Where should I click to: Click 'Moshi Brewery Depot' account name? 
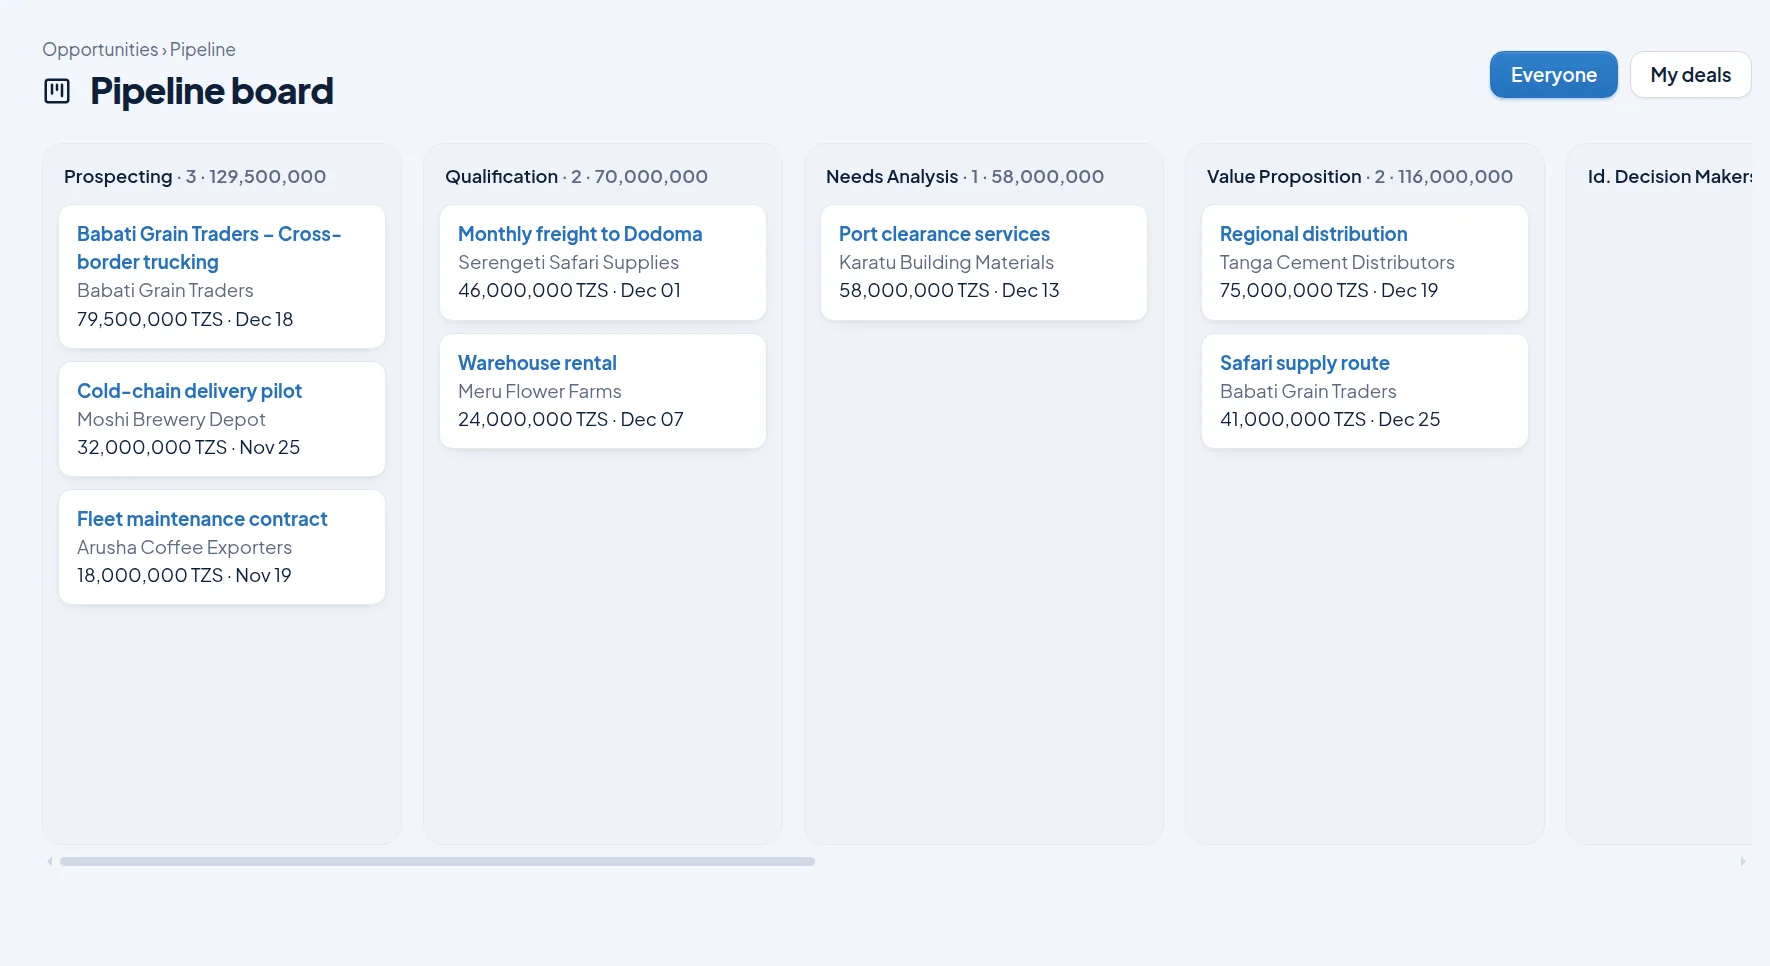coord(171,419)
